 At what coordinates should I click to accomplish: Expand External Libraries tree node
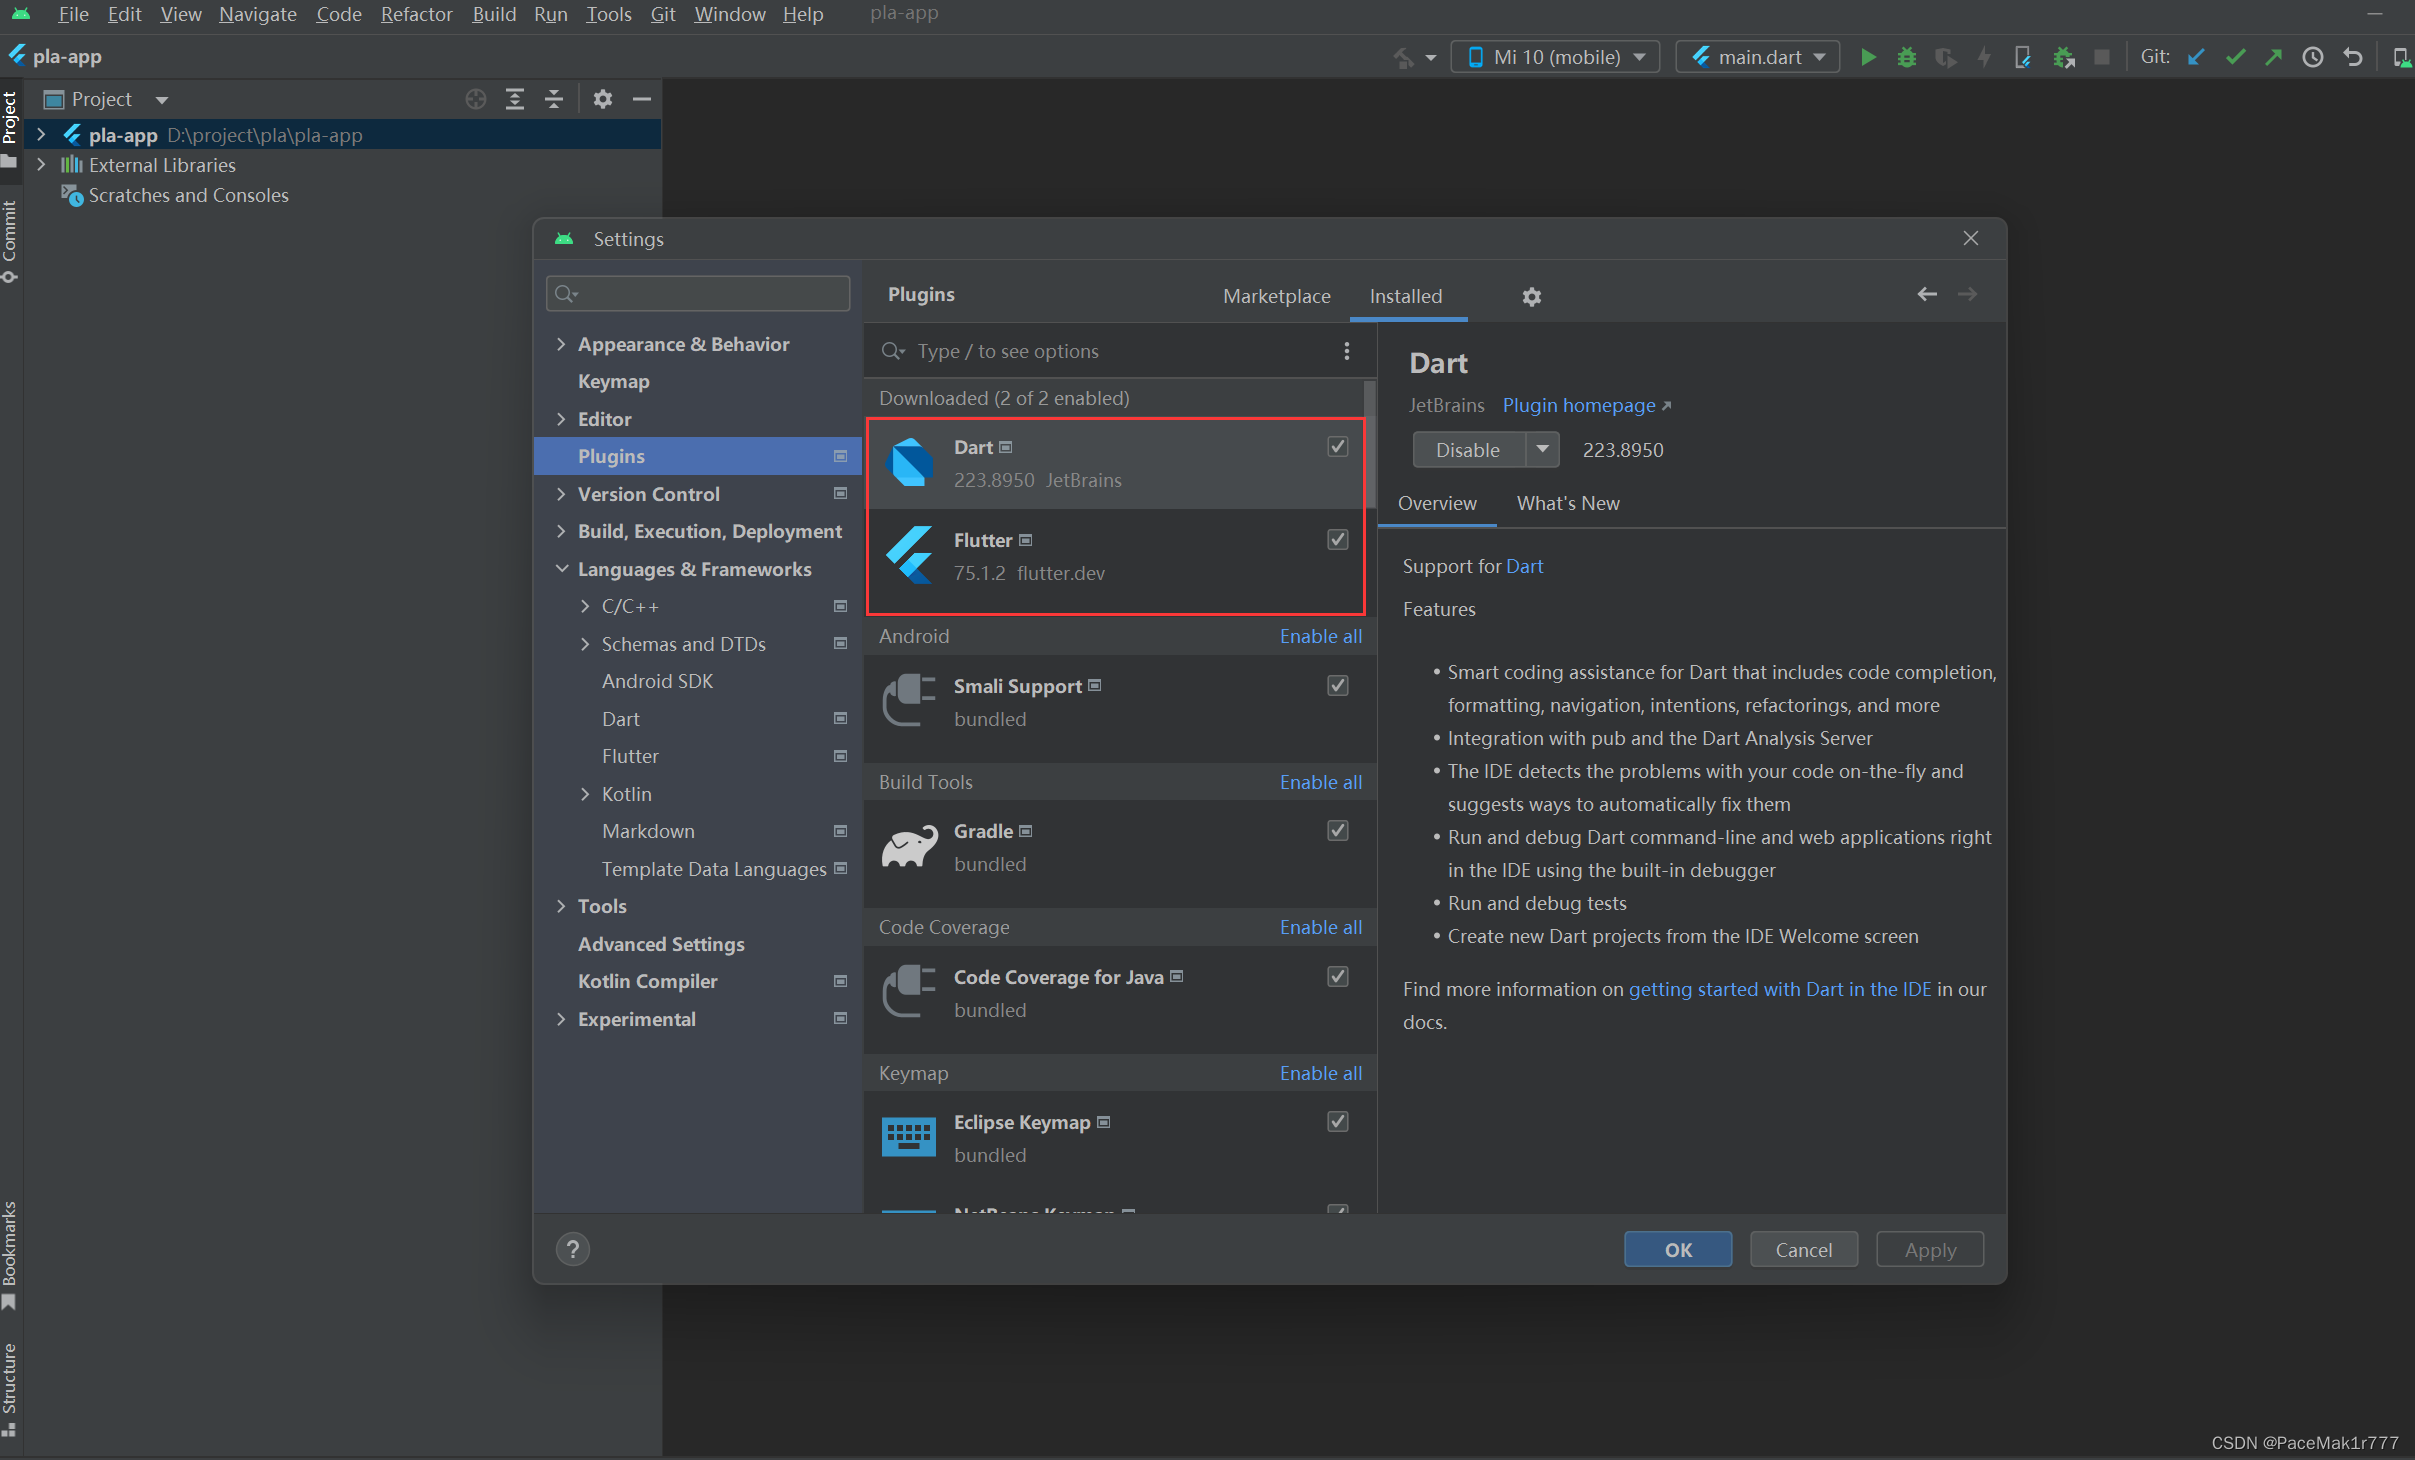point(41,164)
